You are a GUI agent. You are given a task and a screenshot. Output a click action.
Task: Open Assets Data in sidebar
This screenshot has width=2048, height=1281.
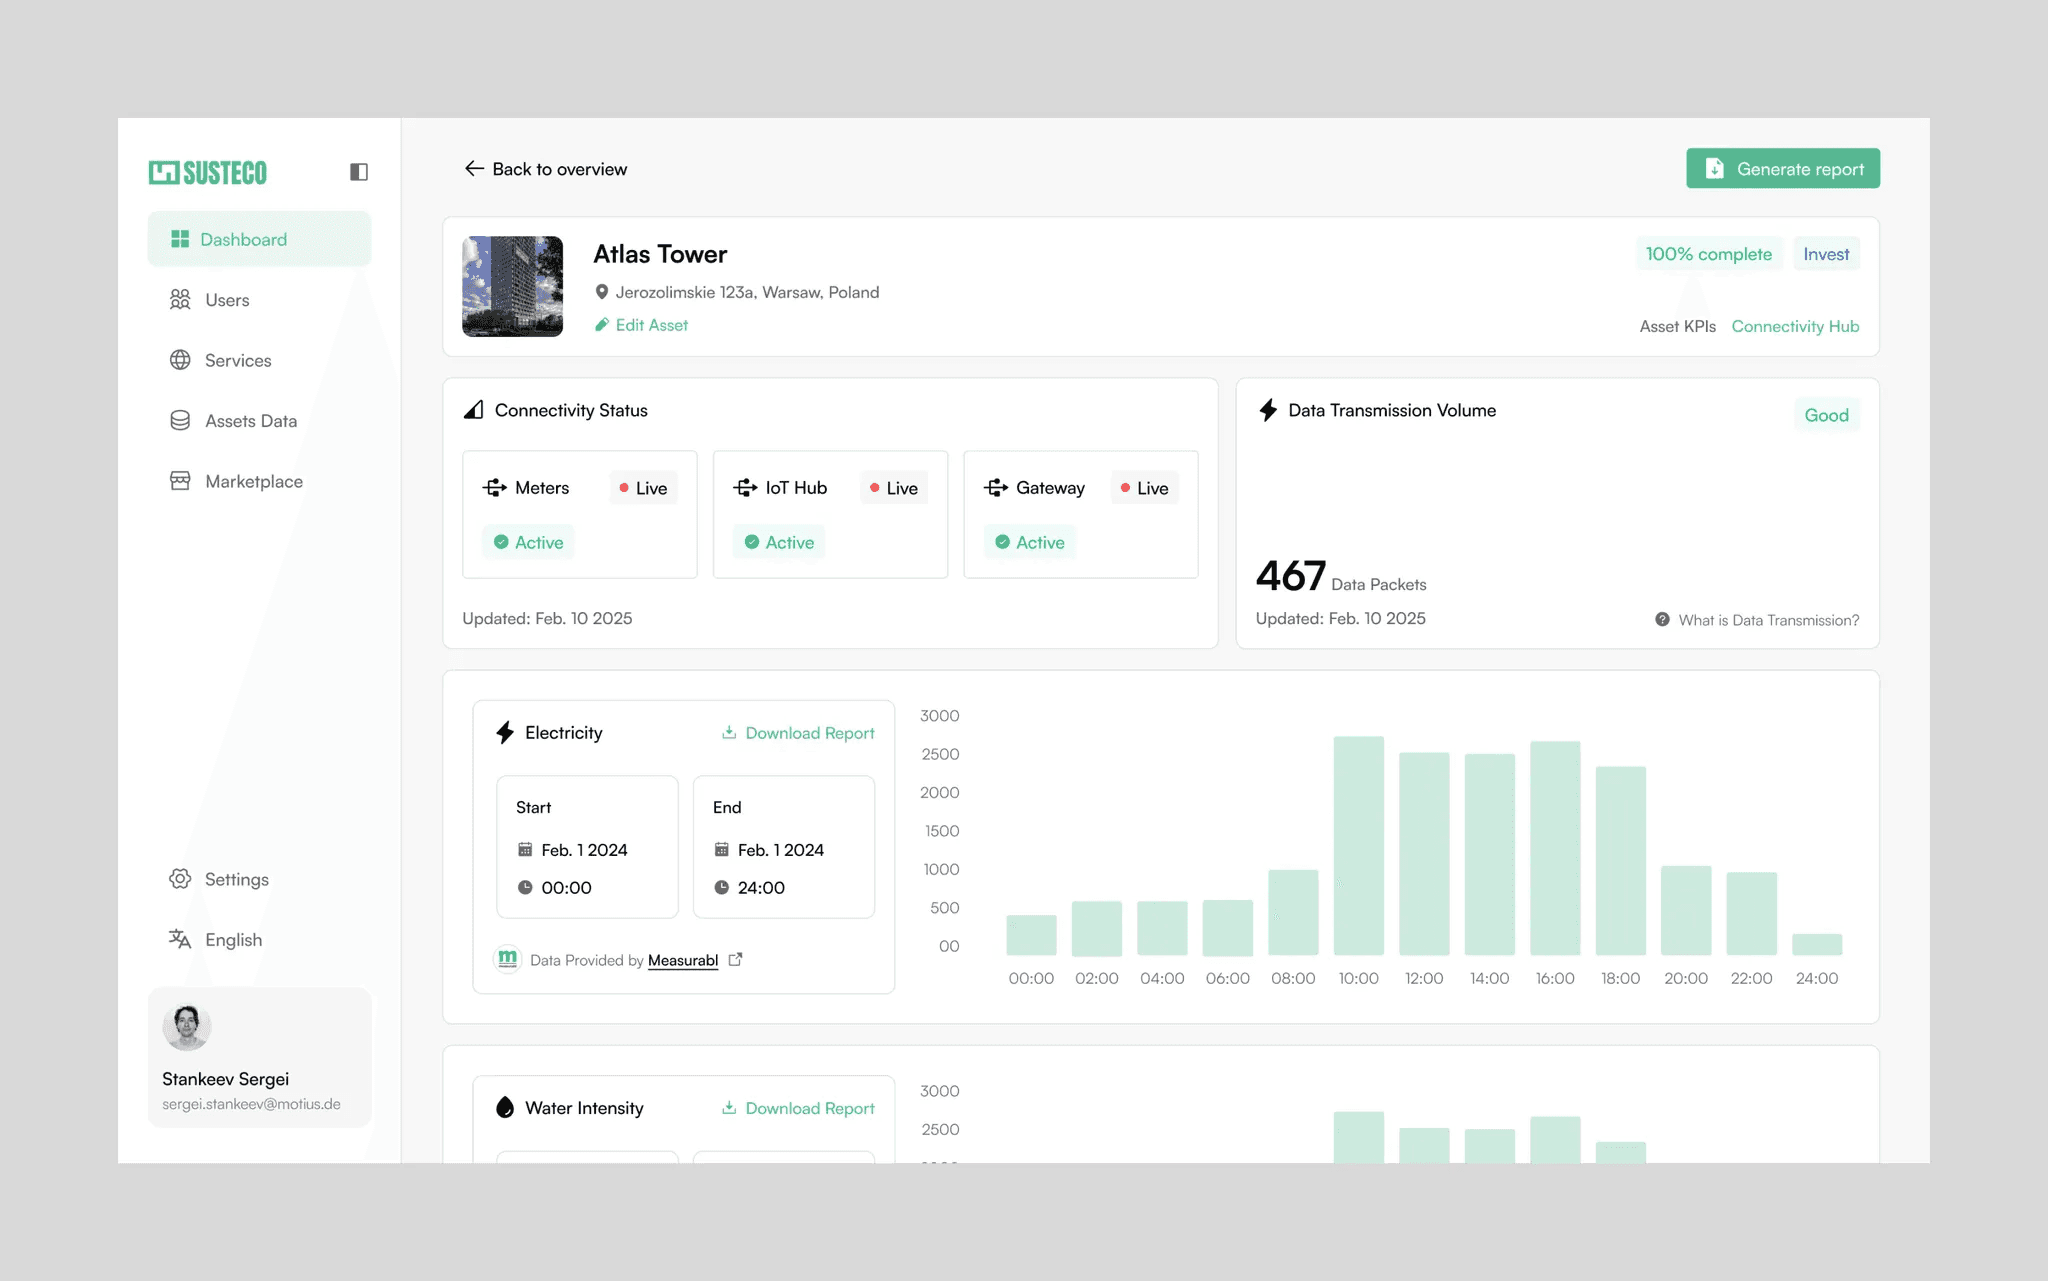tap(250, 421)
